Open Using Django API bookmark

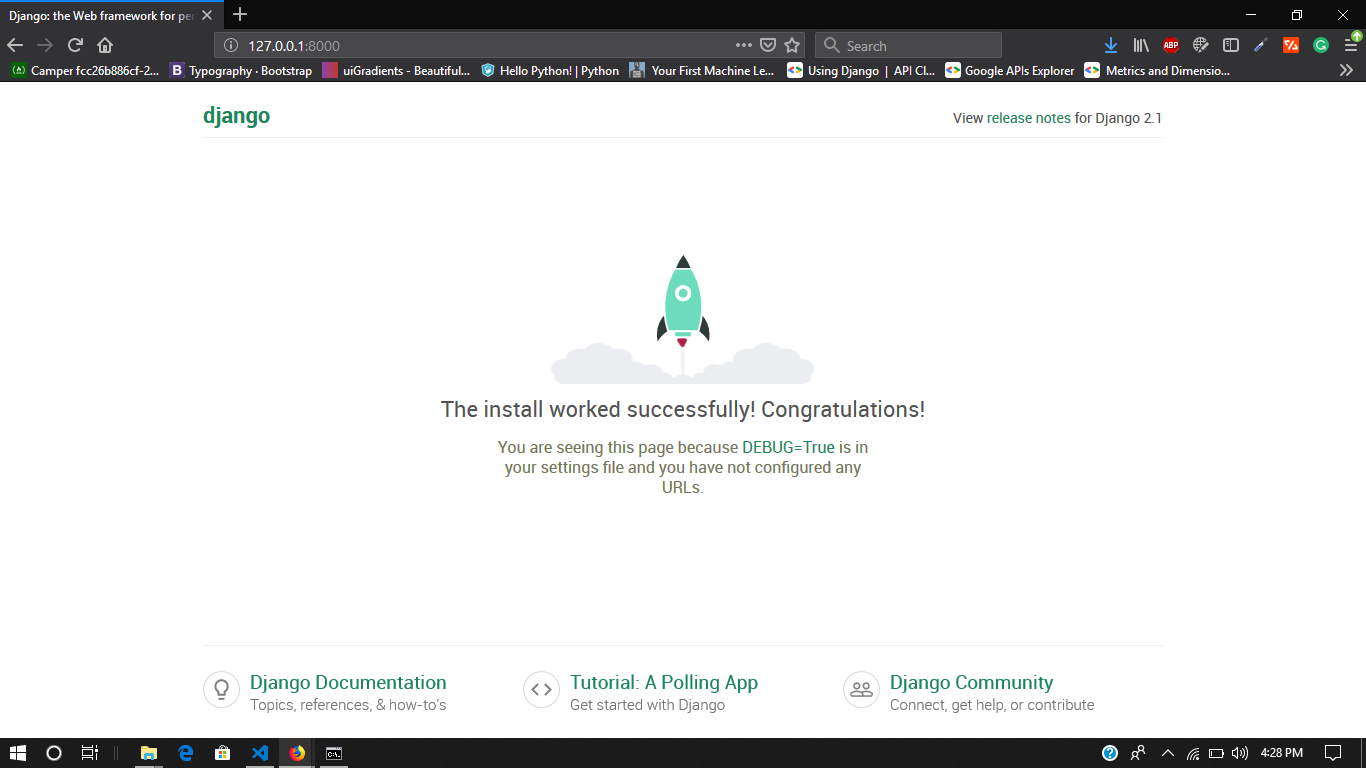tap(861, 70)
